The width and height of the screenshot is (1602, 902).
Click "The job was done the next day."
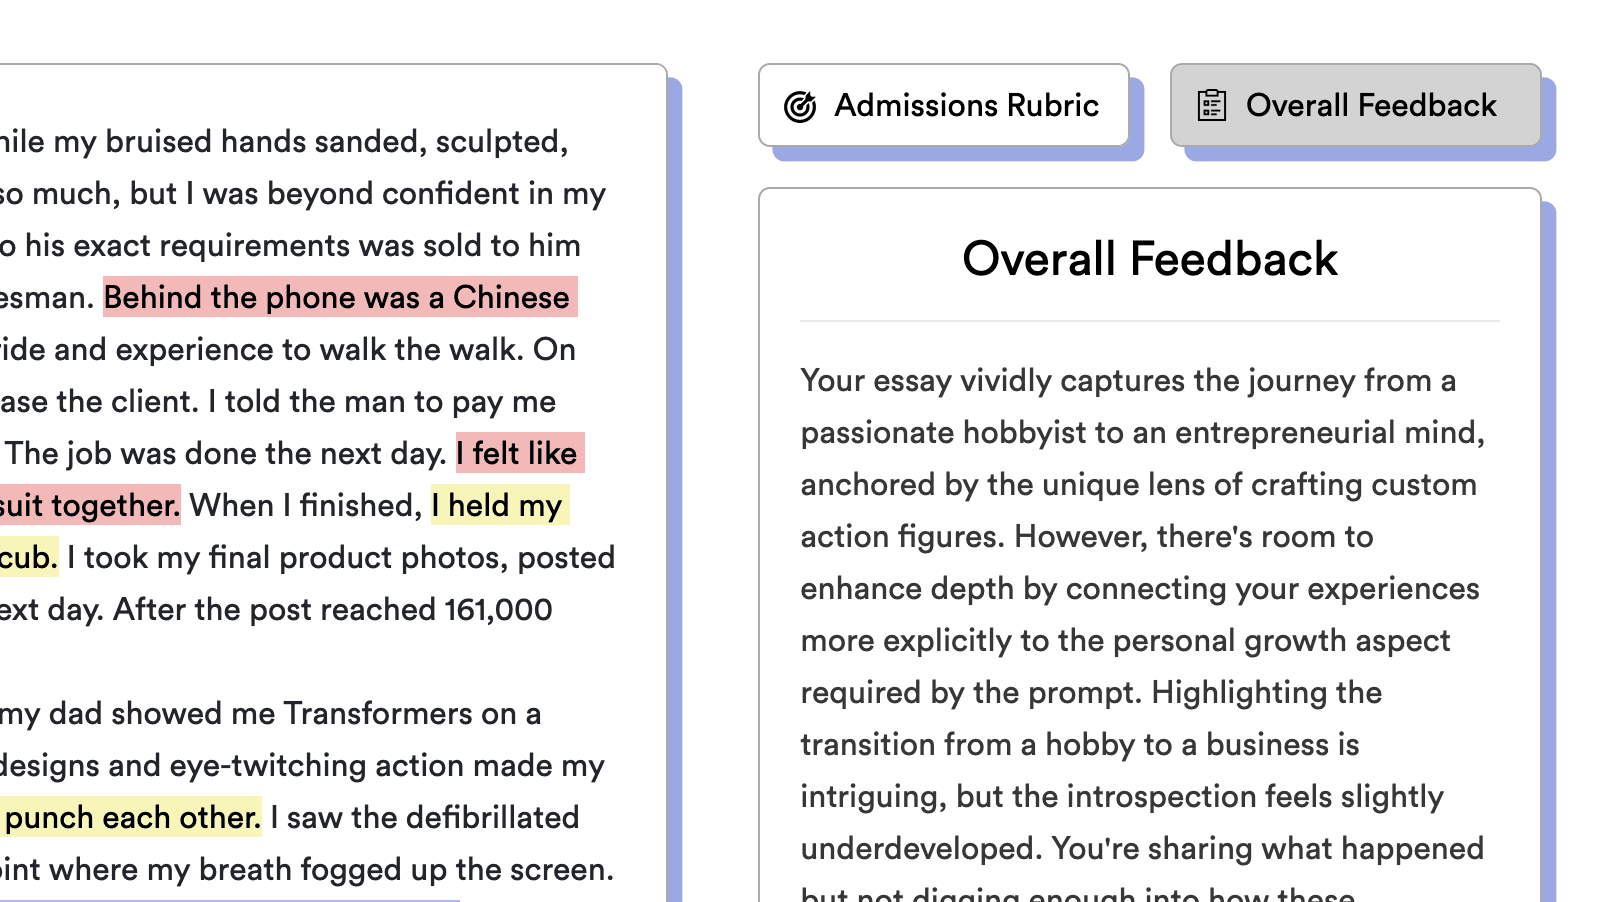[x=226, y=453]
